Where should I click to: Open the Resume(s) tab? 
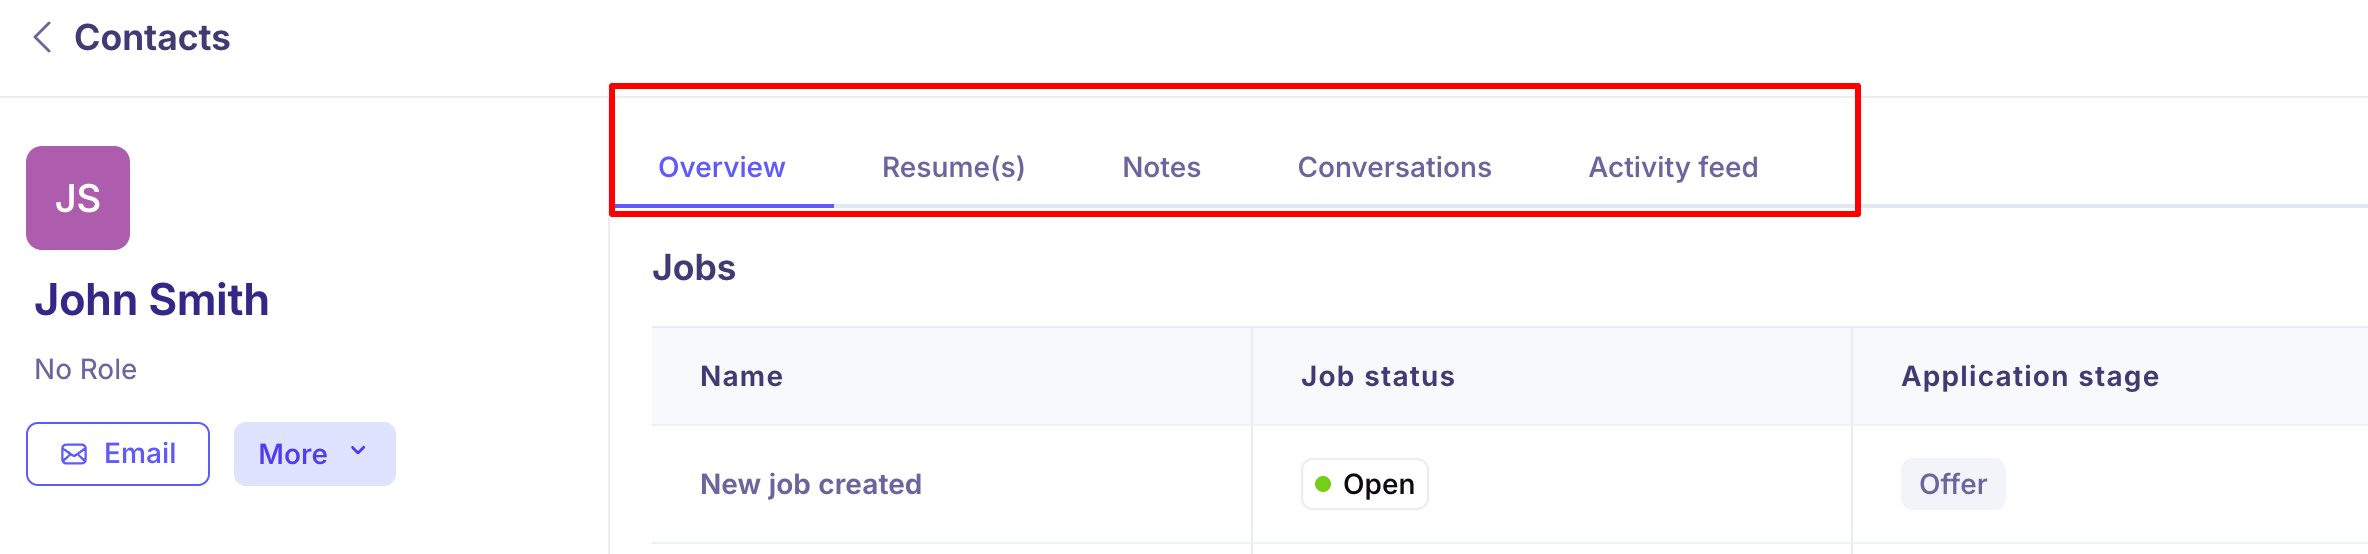(x=954, y=167)
